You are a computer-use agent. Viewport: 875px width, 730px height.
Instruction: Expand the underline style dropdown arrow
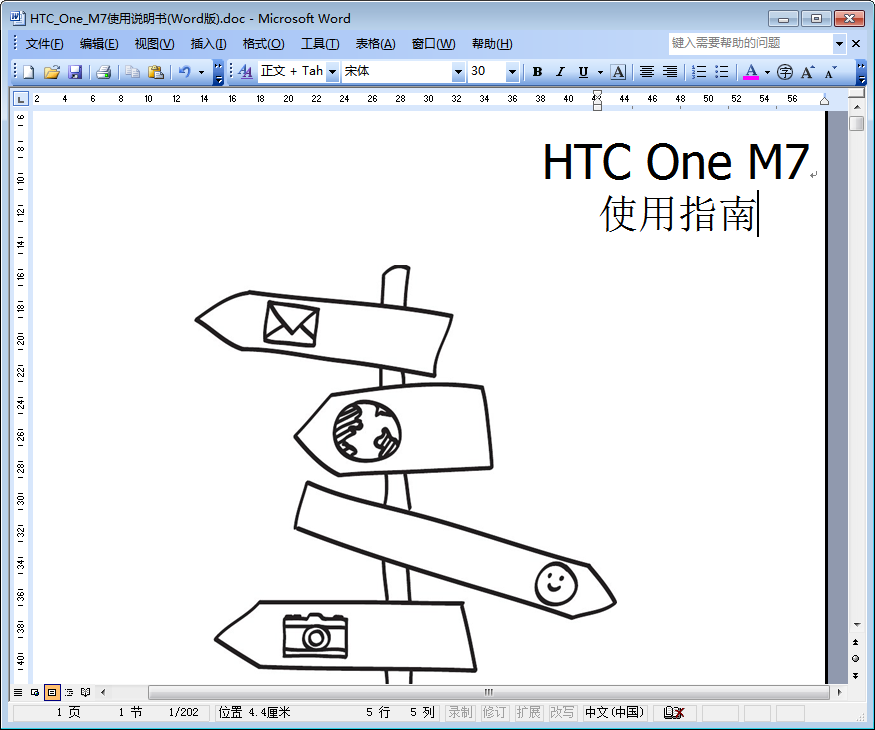coord(600,72)
